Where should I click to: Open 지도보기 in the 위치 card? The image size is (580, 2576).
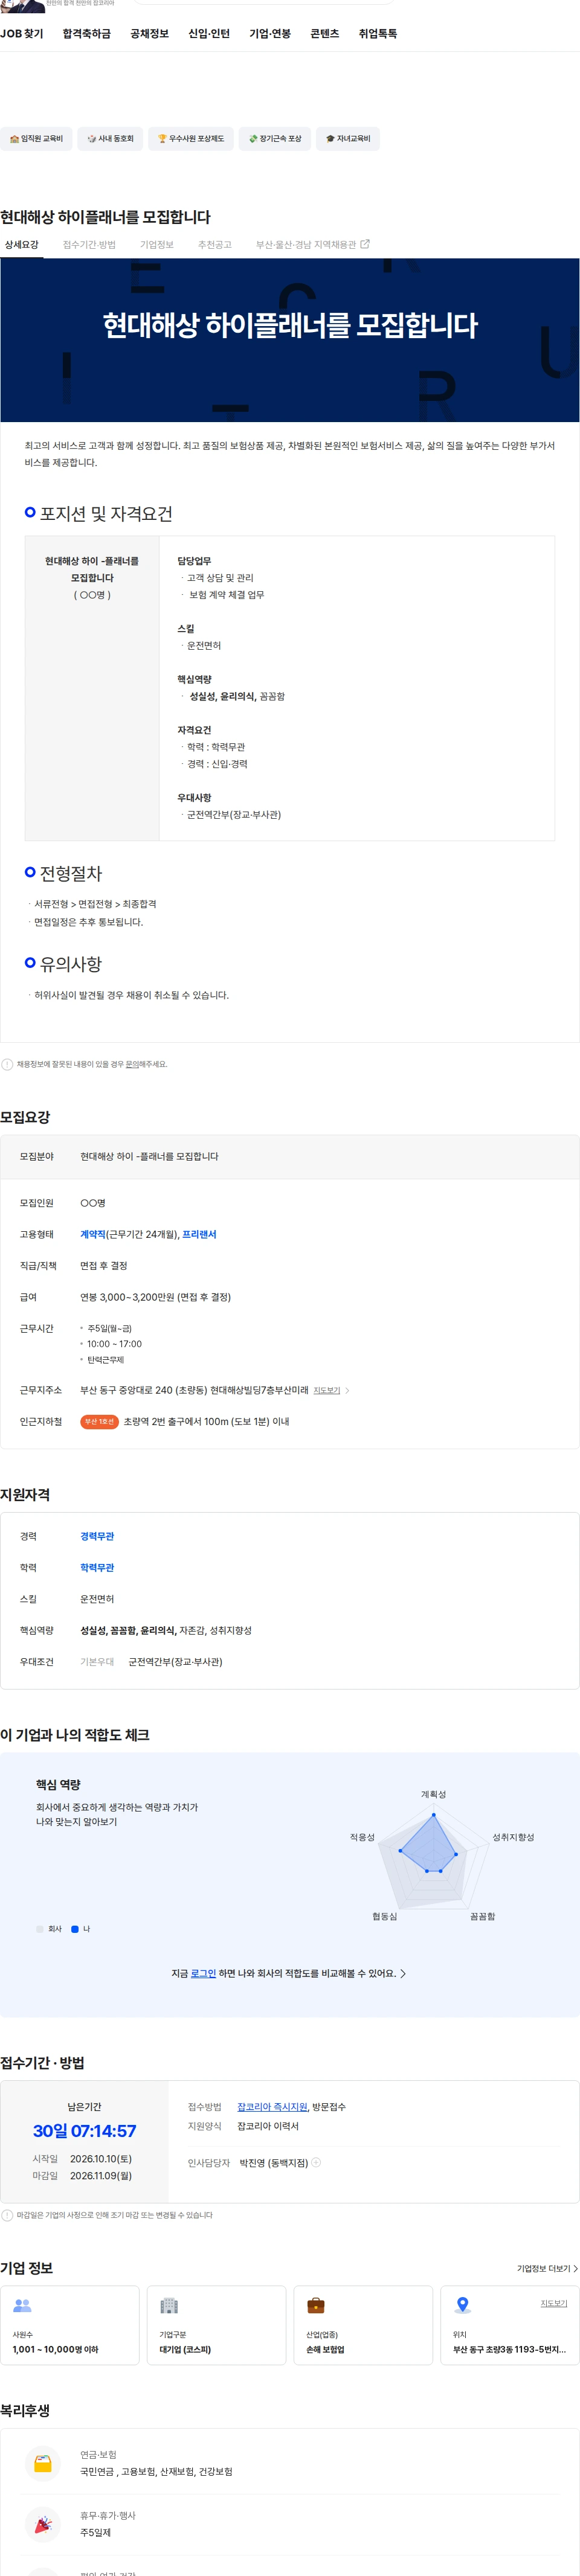click(x=554, y=2303)
